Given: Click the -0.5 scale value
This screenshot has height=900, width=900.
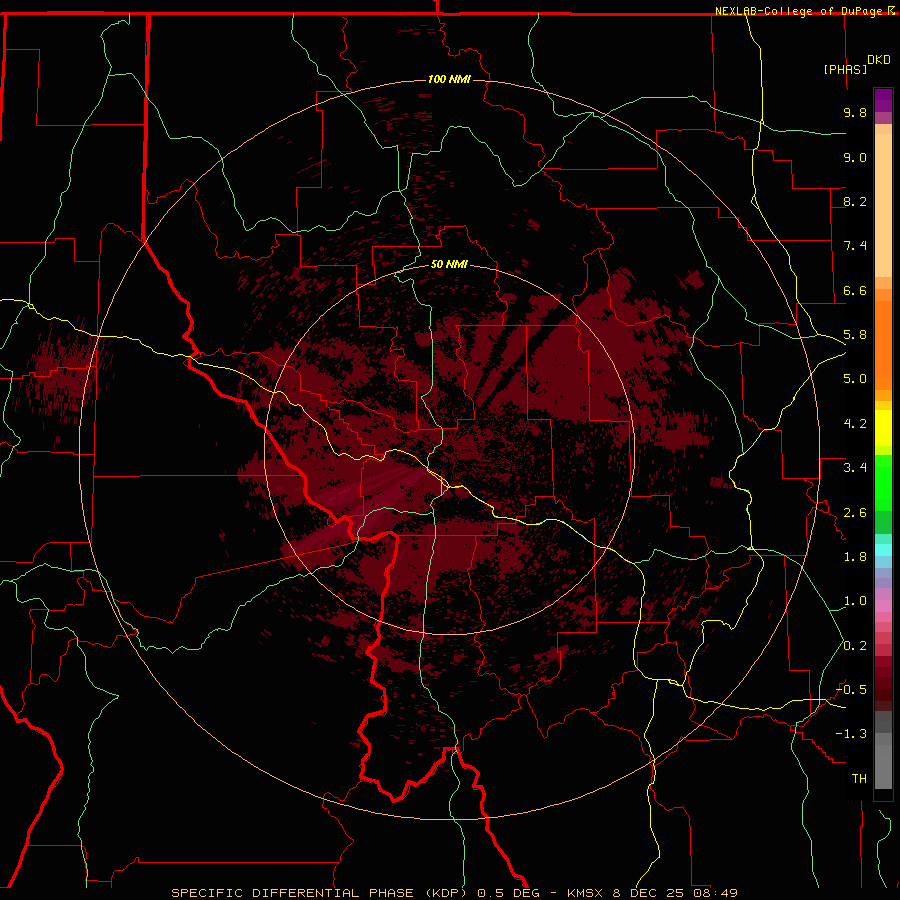Looking at the screenshot, I should pyautogui.click(x=851, y=690).
